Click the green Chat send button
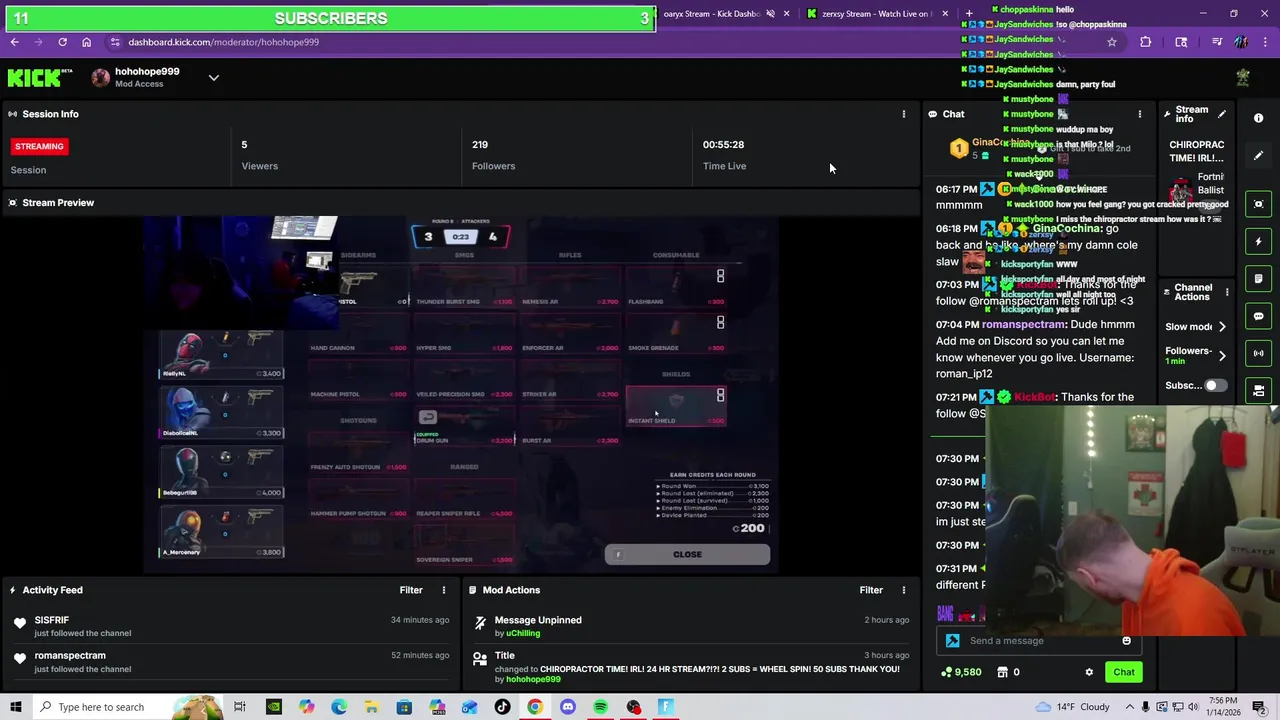Viewport: 1280px width, 720px height. (1124, 672)
